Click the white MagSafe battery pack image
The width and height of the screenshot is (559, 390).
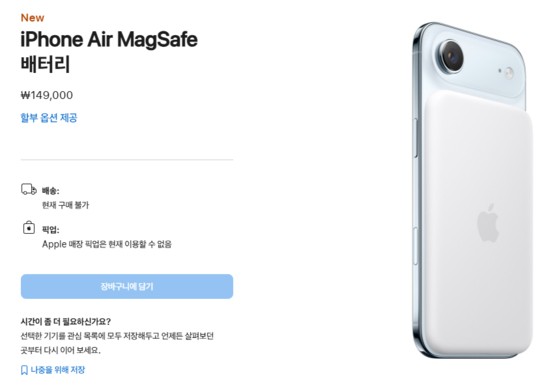point(478,221)
